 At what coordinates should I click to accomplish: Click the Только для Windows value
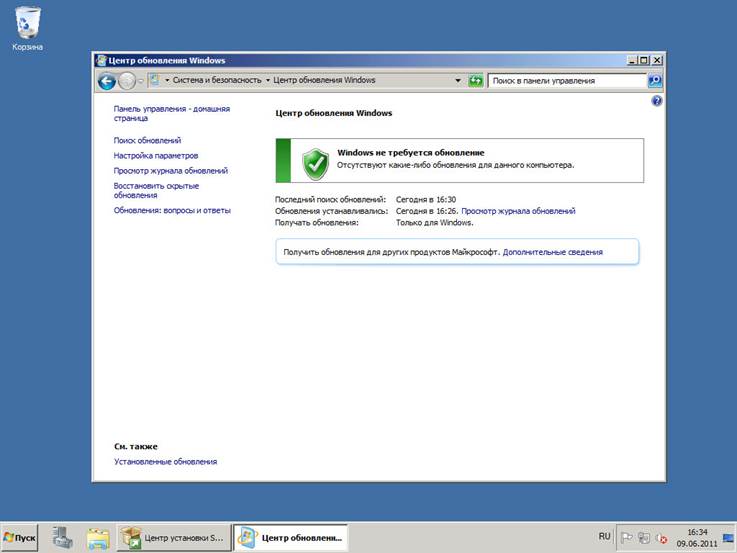434,223
